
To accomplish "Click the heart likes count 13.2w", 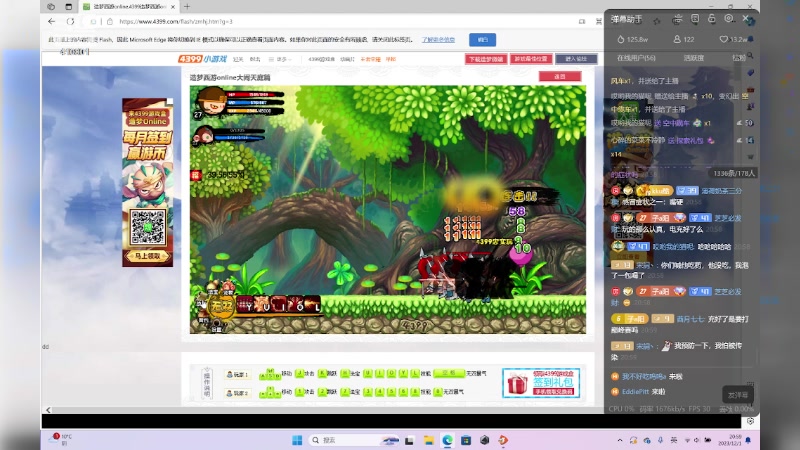I will [733, 39].
